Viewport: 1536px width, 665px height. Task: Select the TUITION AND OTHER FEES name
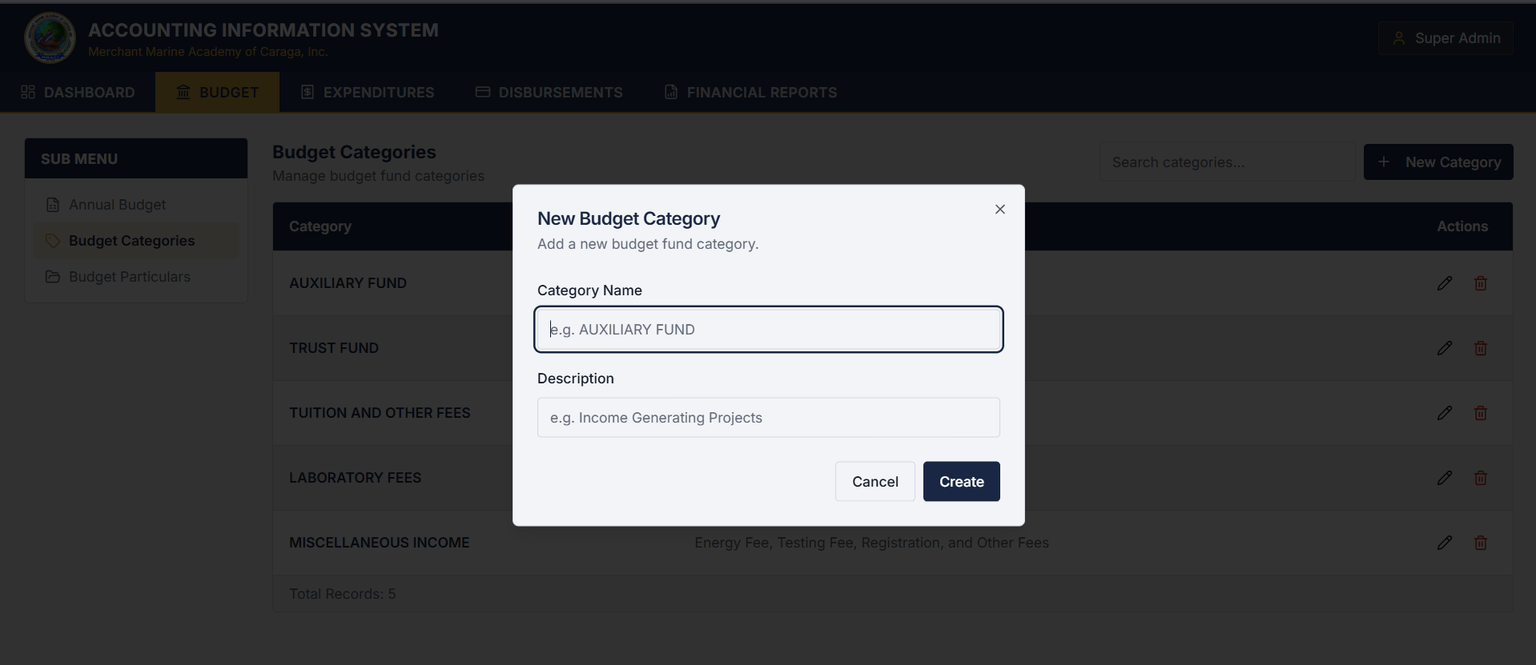(380, 413)
